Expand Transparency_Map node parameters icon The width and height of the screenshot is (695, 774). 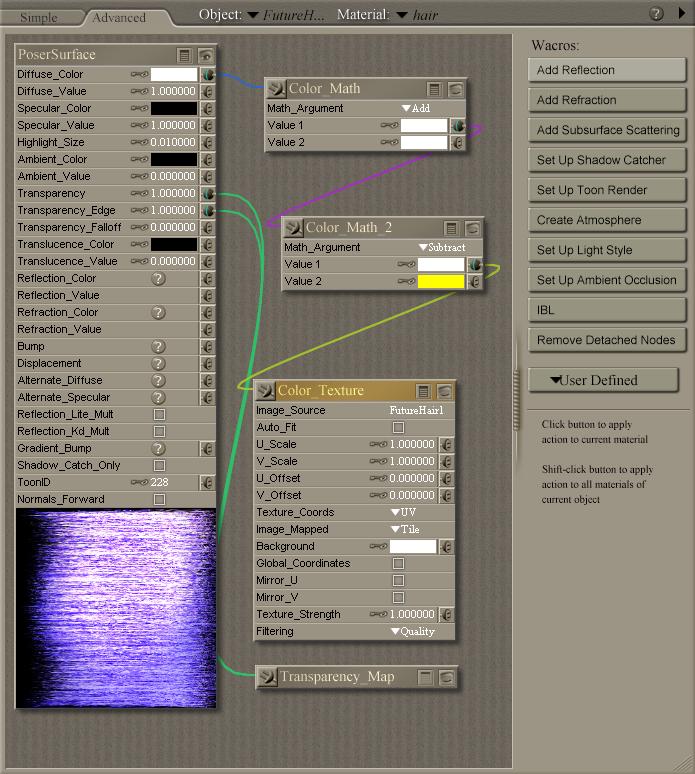(x=425, y=677)
